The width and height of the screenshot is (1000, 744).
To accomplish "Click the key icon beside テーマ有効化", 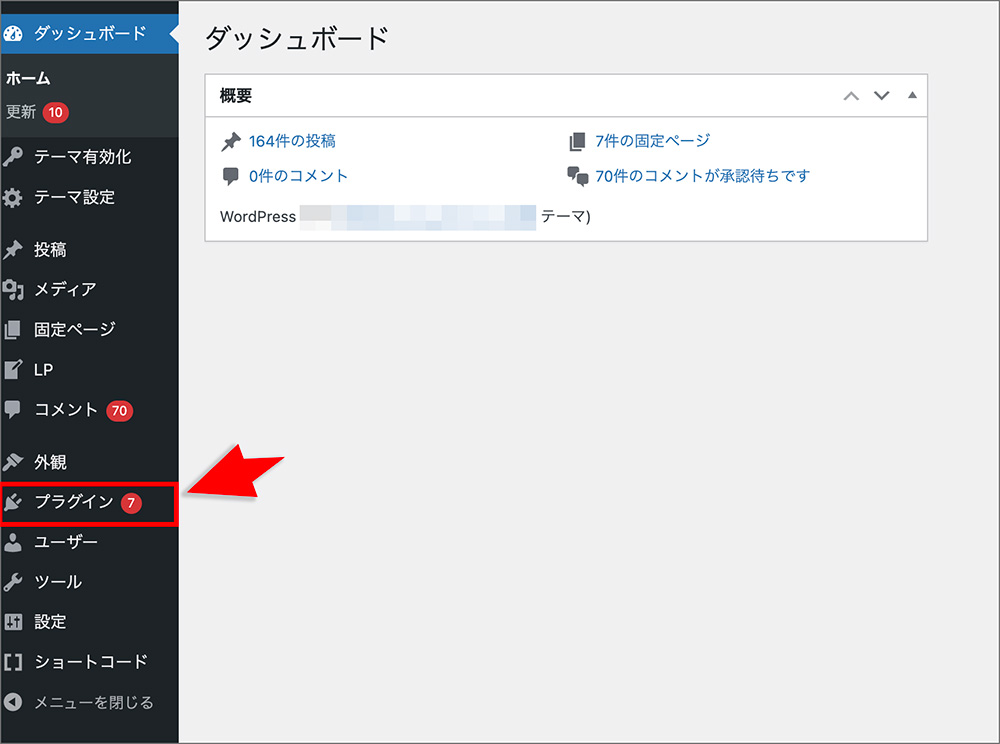I will pyautogui.click(x=13, y=157).
